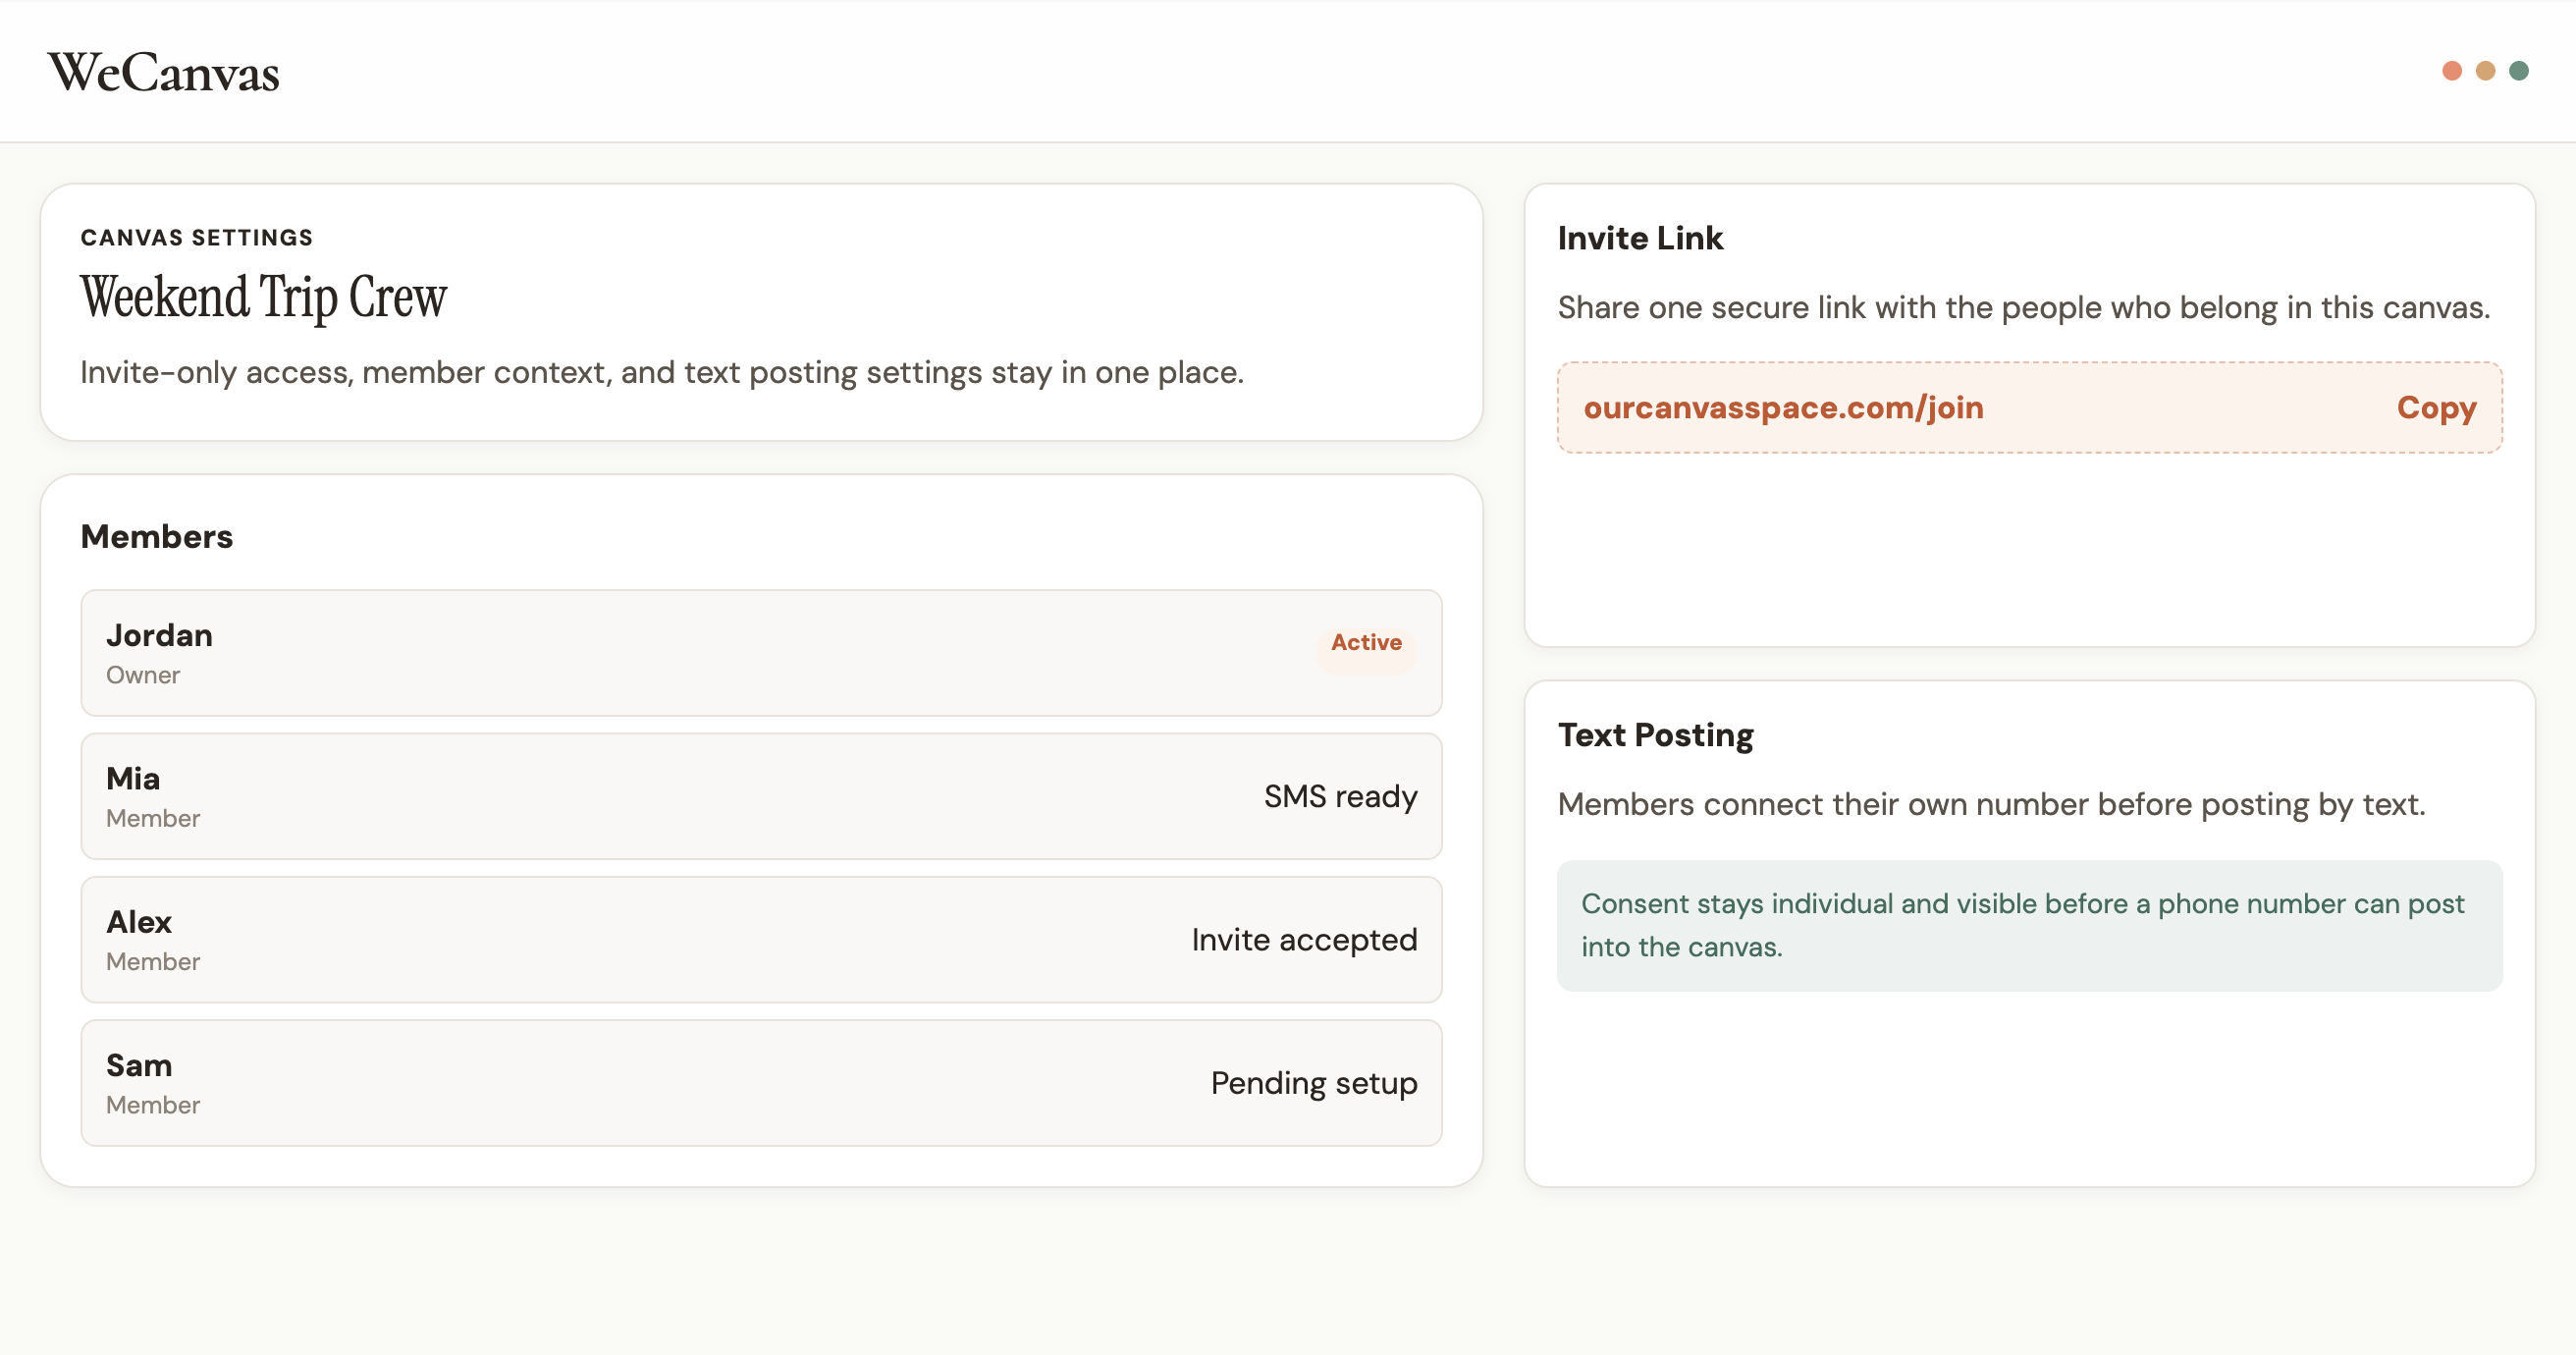This screenshot has height=1355, width=2576.
Task: Click the green dot in the header
Action: (2519, 71)
